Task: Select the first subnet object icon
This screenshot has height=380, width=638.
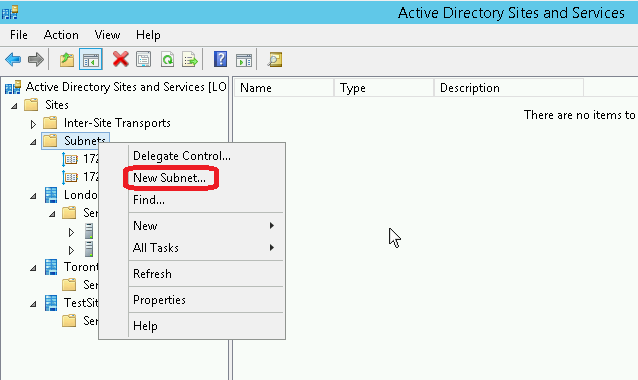Action: pyautogui.click(x=70, y=159)
